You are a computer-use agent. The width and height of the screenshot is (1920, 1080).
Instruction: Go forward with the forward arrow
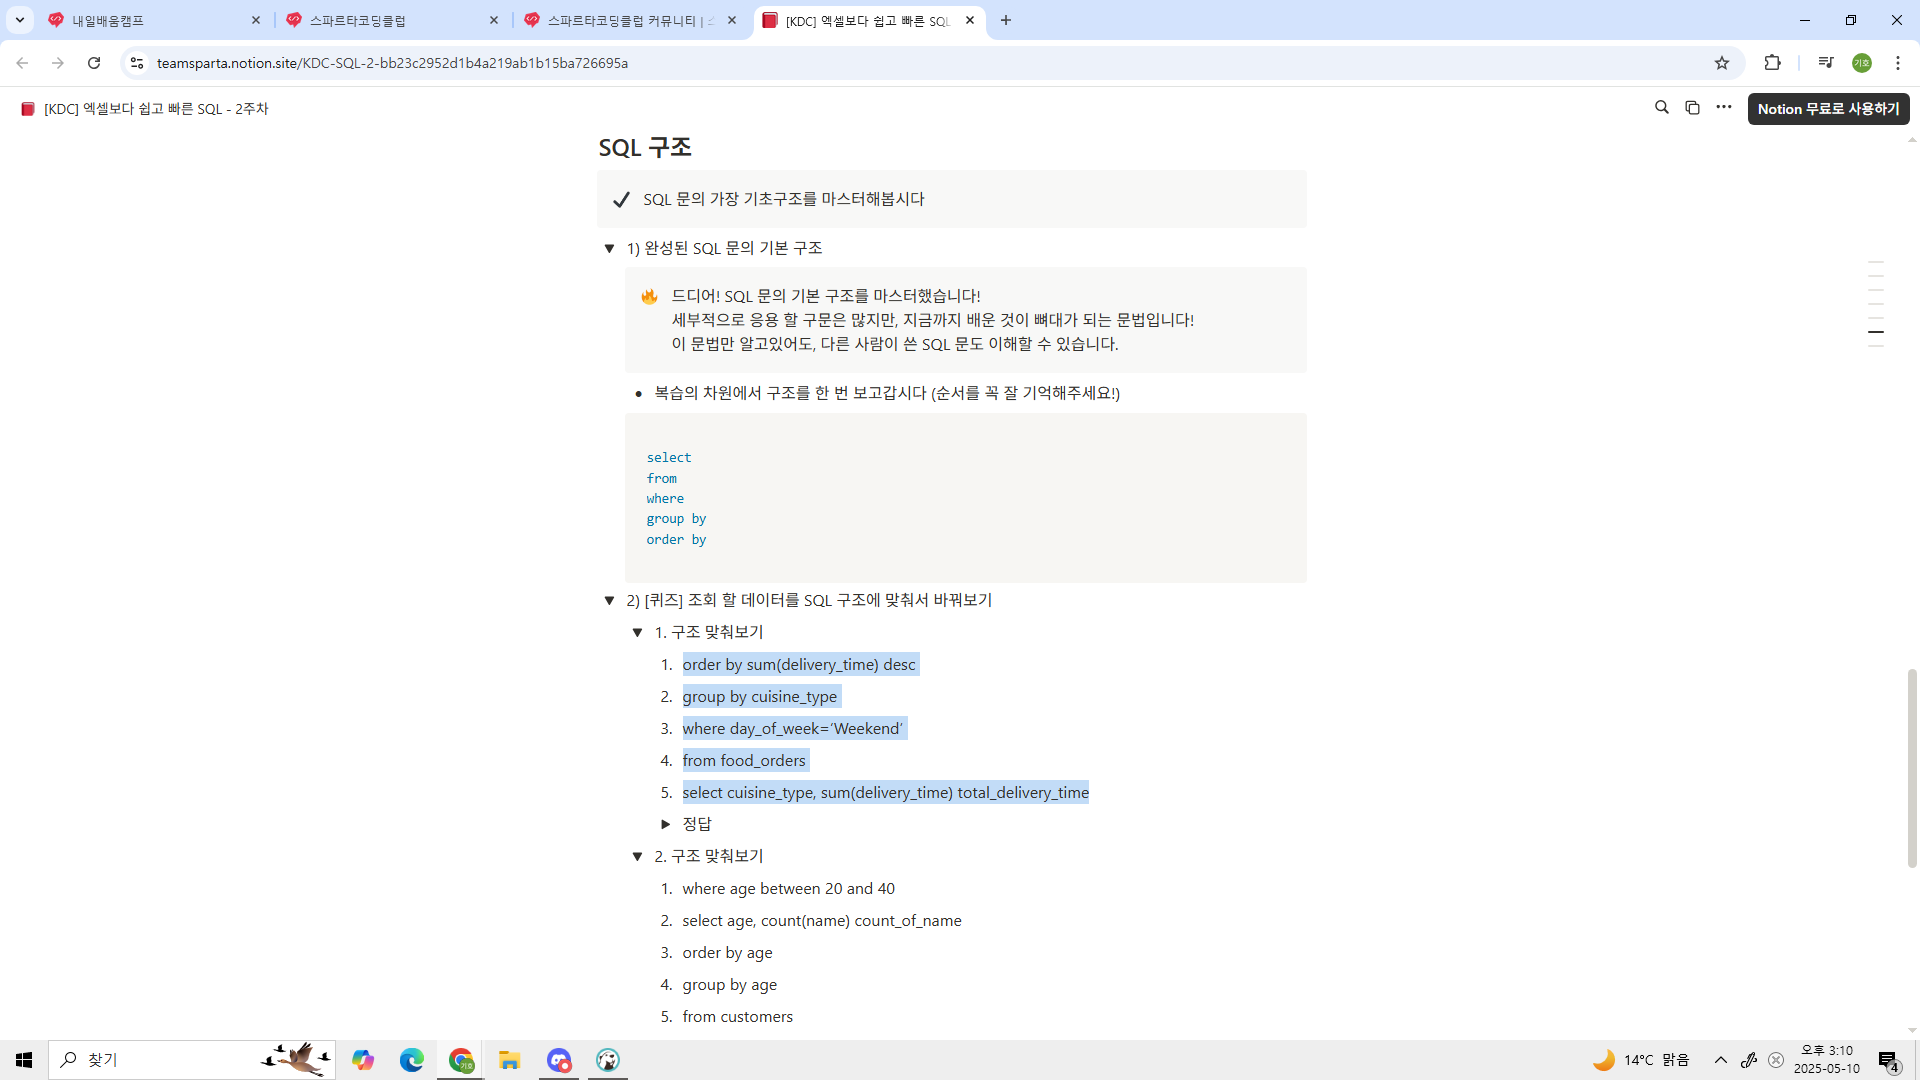(58, 63)
